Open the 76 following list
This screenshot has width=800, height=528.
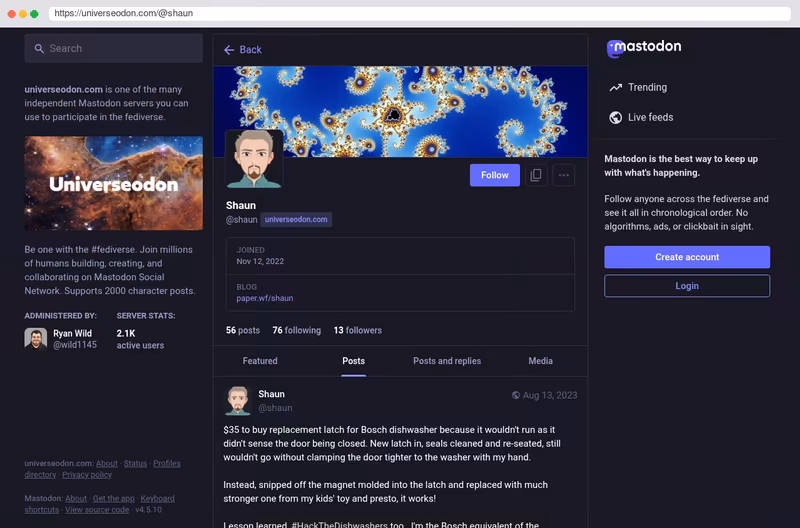tap(296, 330)
